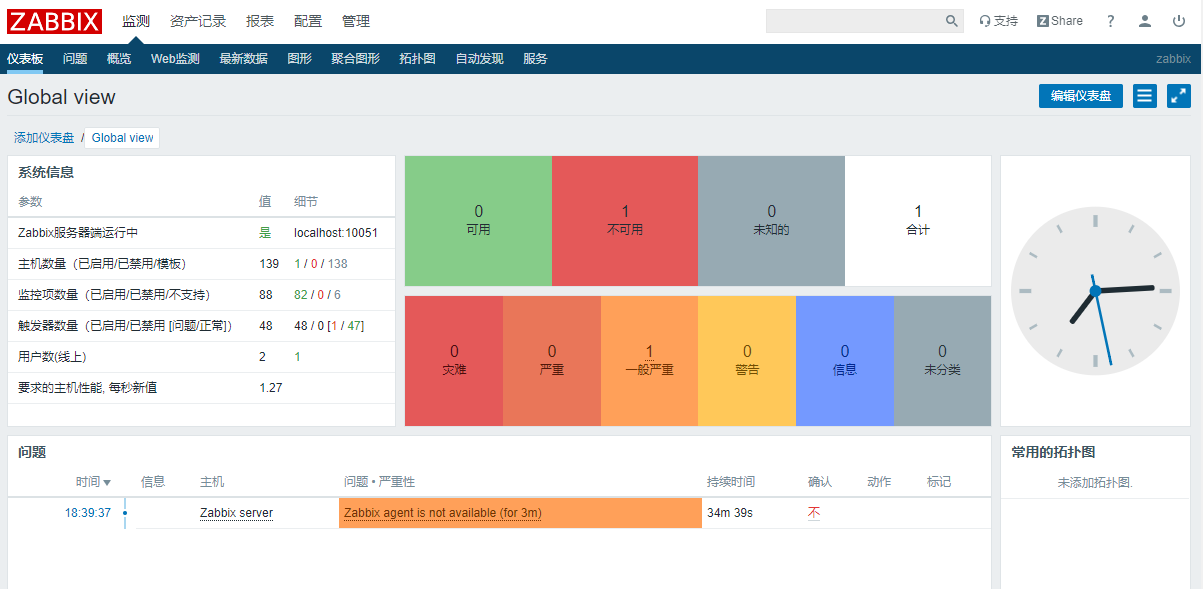
Task: Click the red 不可用 hosts tile
Action: 625,221
